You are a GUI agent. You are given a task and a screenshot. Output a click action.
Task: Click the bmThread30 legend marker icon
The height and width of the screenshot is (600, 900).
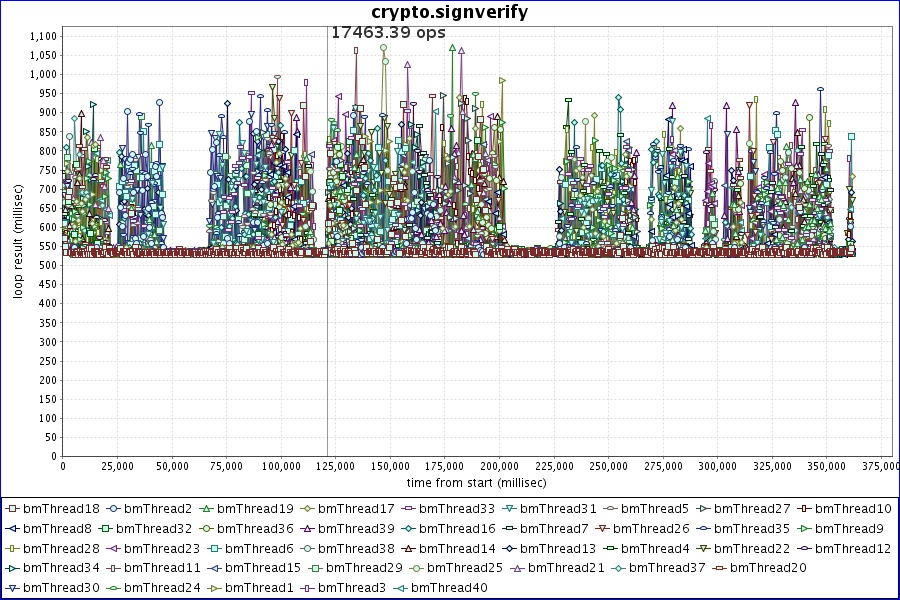12,587
